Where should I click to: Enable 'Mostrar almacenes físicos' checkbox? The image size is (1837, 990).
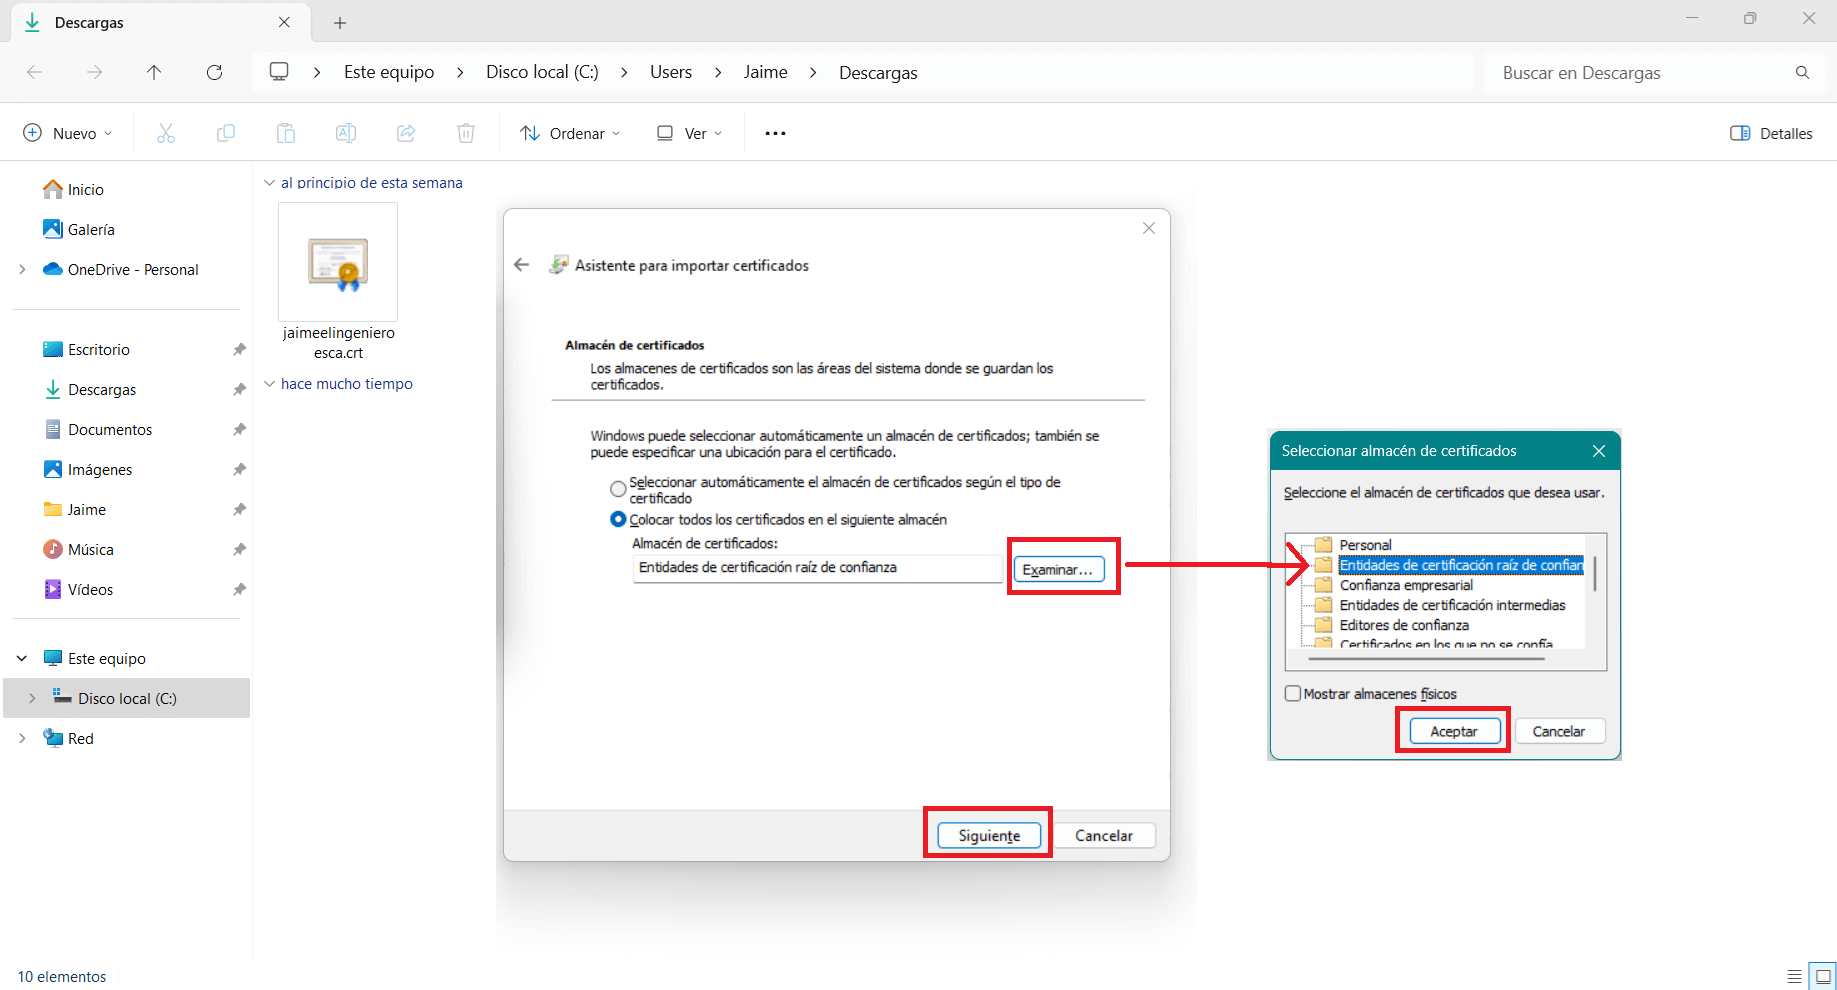(x=1293, y=693)
